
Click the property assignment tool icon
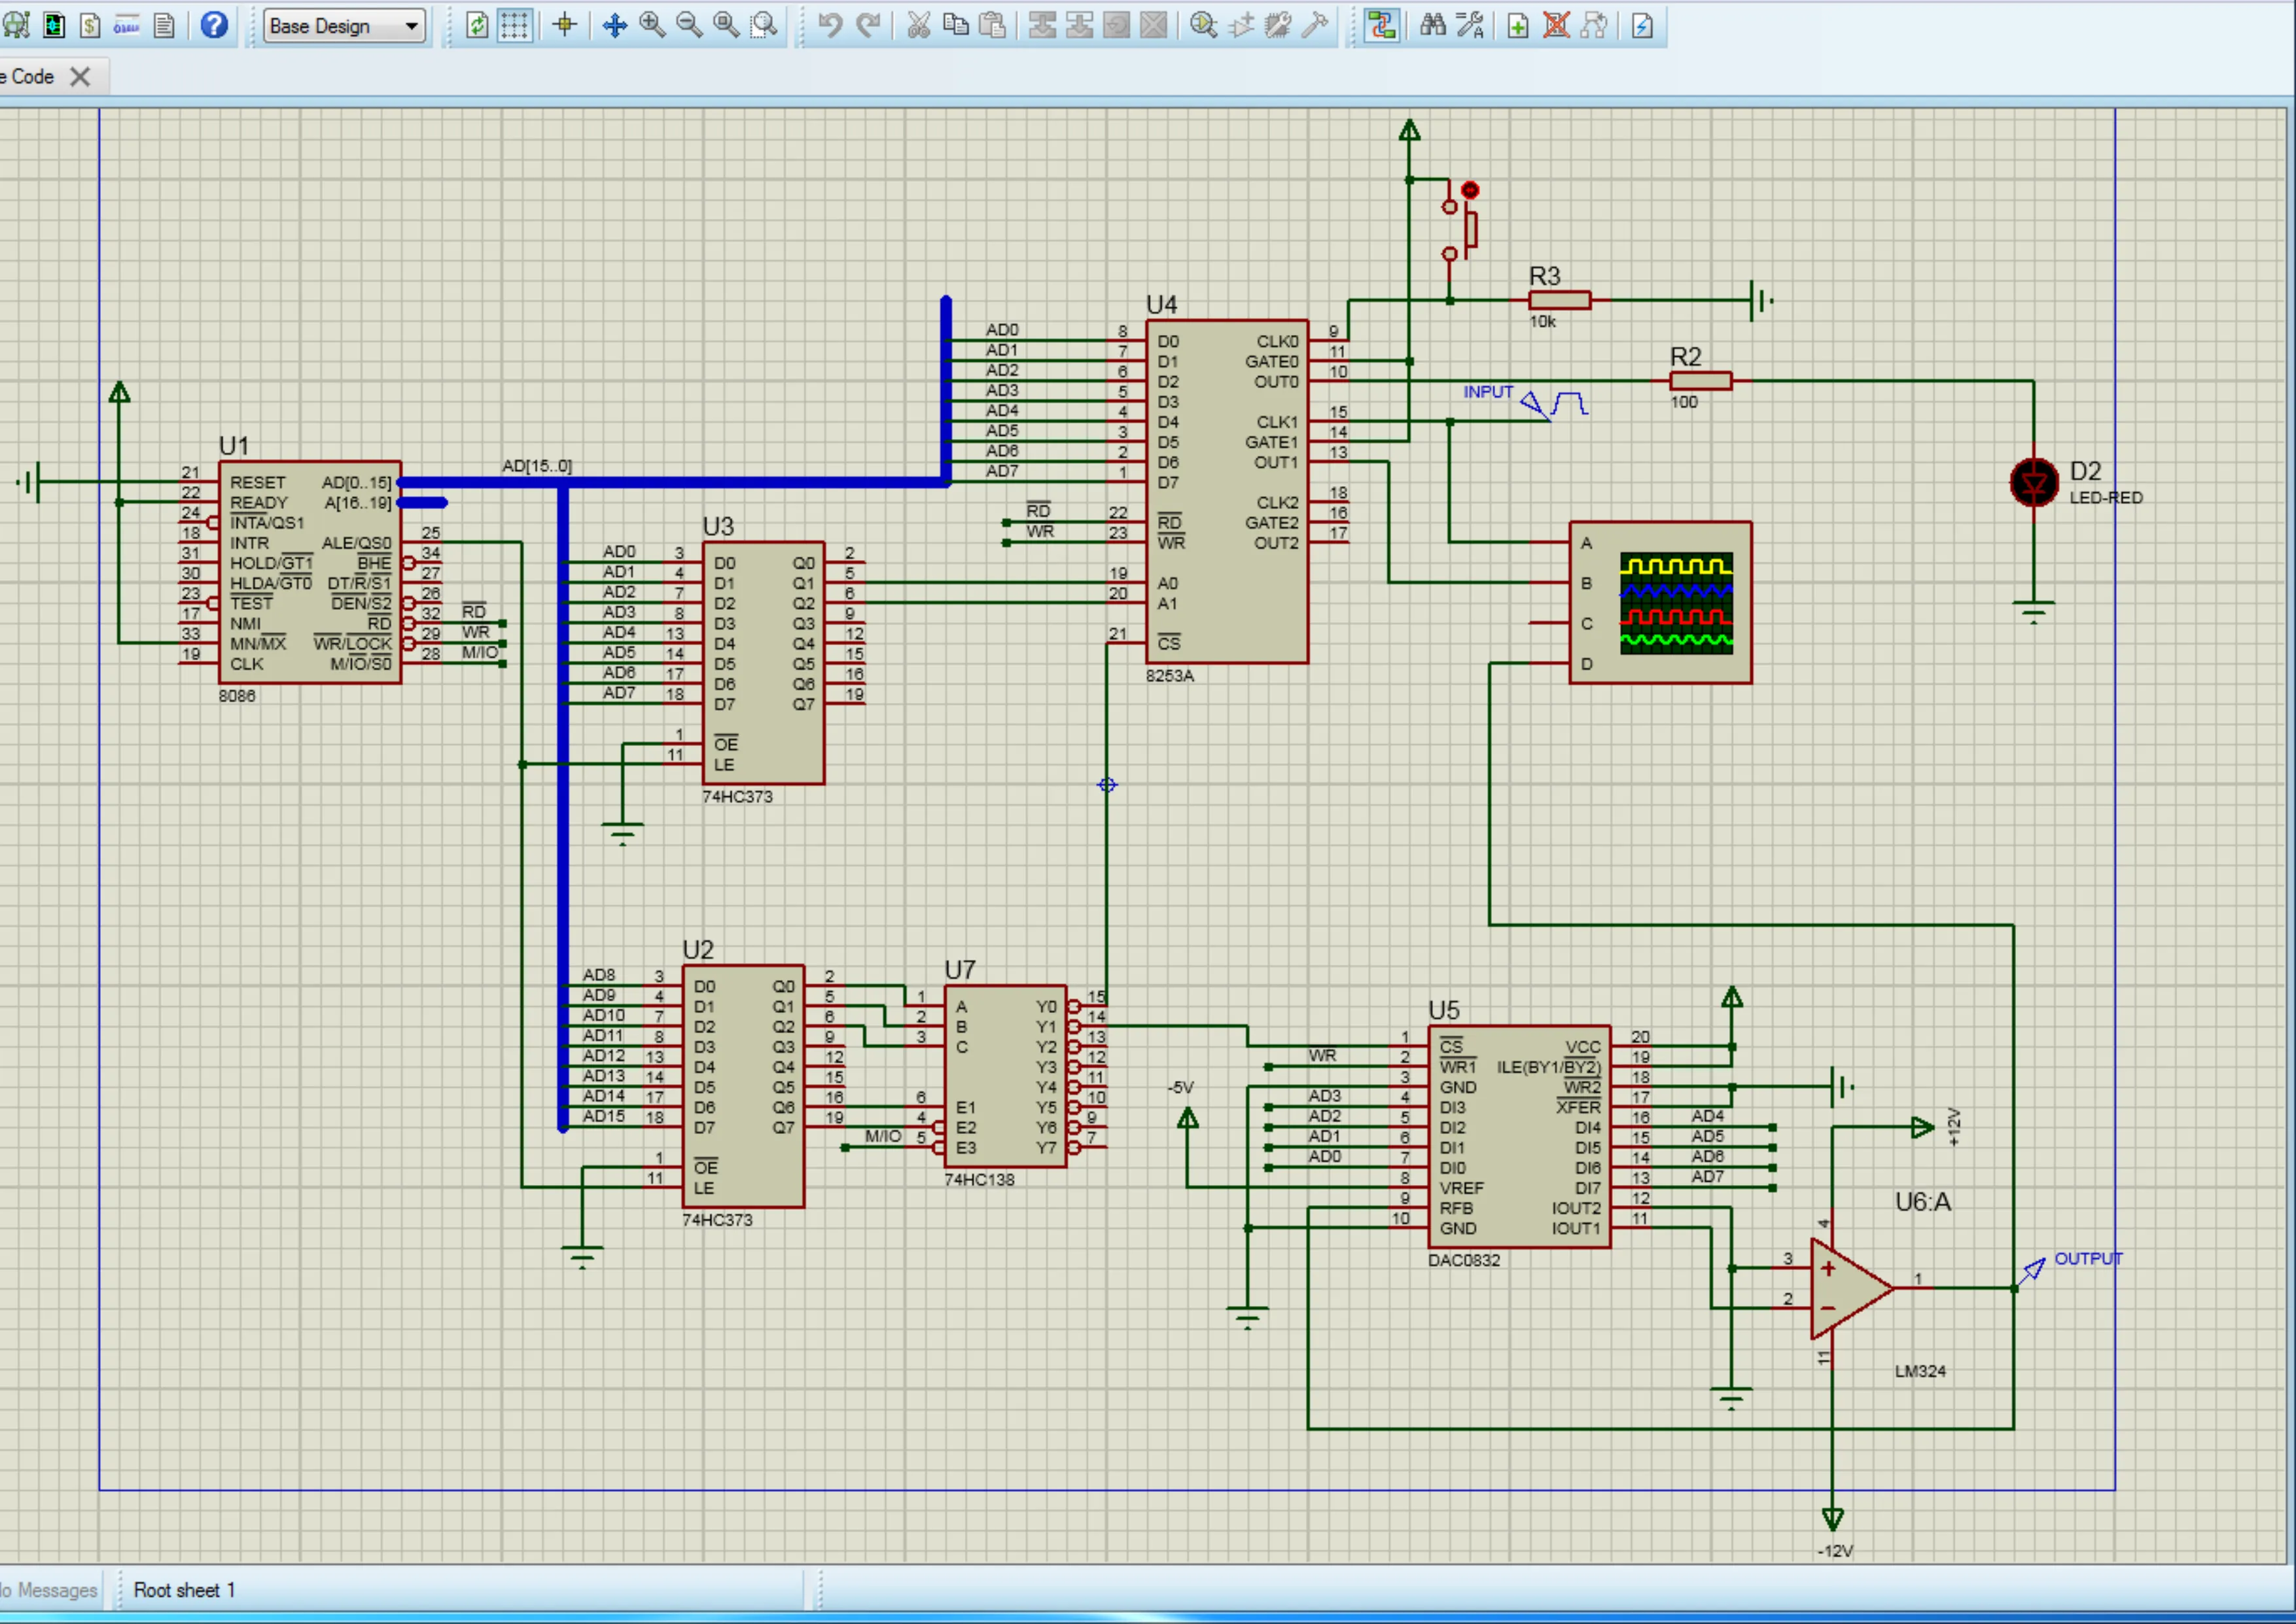tap(1469, 26)
